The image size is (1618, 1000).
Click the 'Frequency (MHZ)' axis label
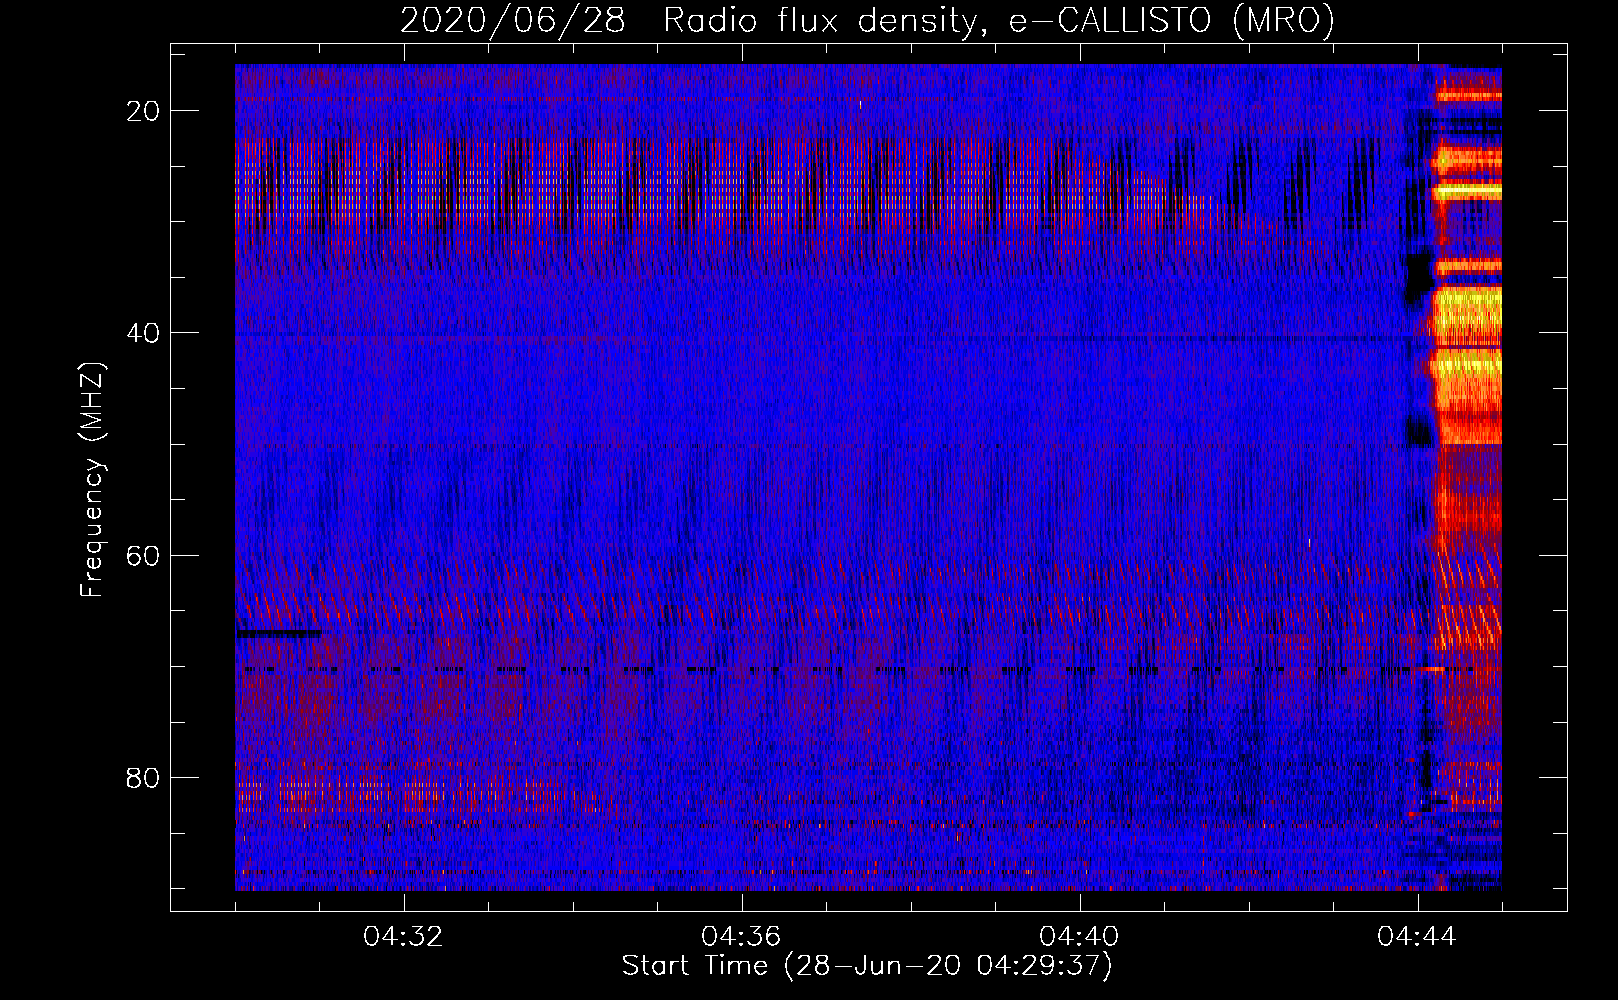pos(92,480)
